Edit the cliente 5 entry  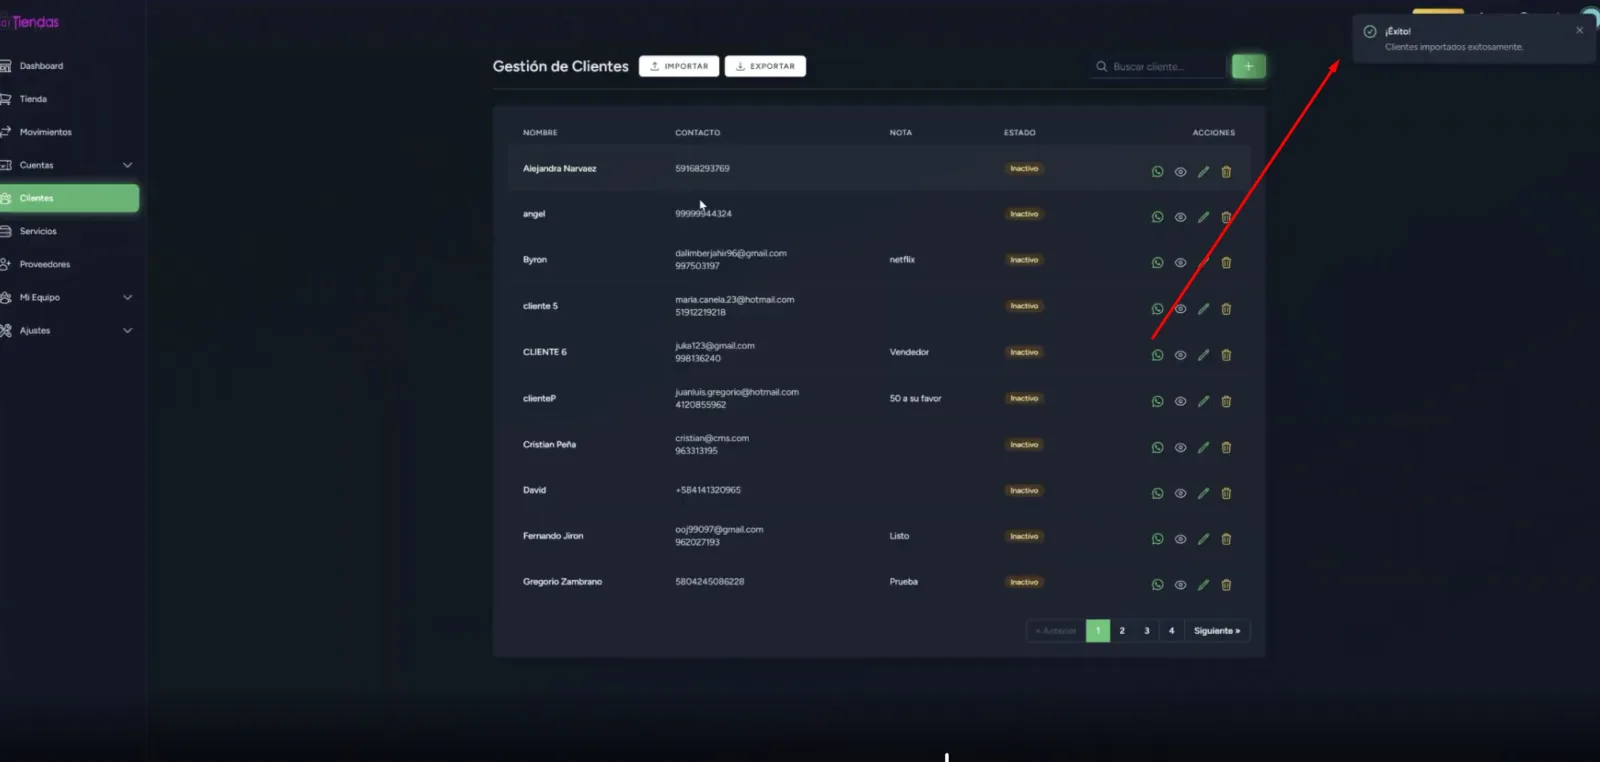(x=1203, y=309)
